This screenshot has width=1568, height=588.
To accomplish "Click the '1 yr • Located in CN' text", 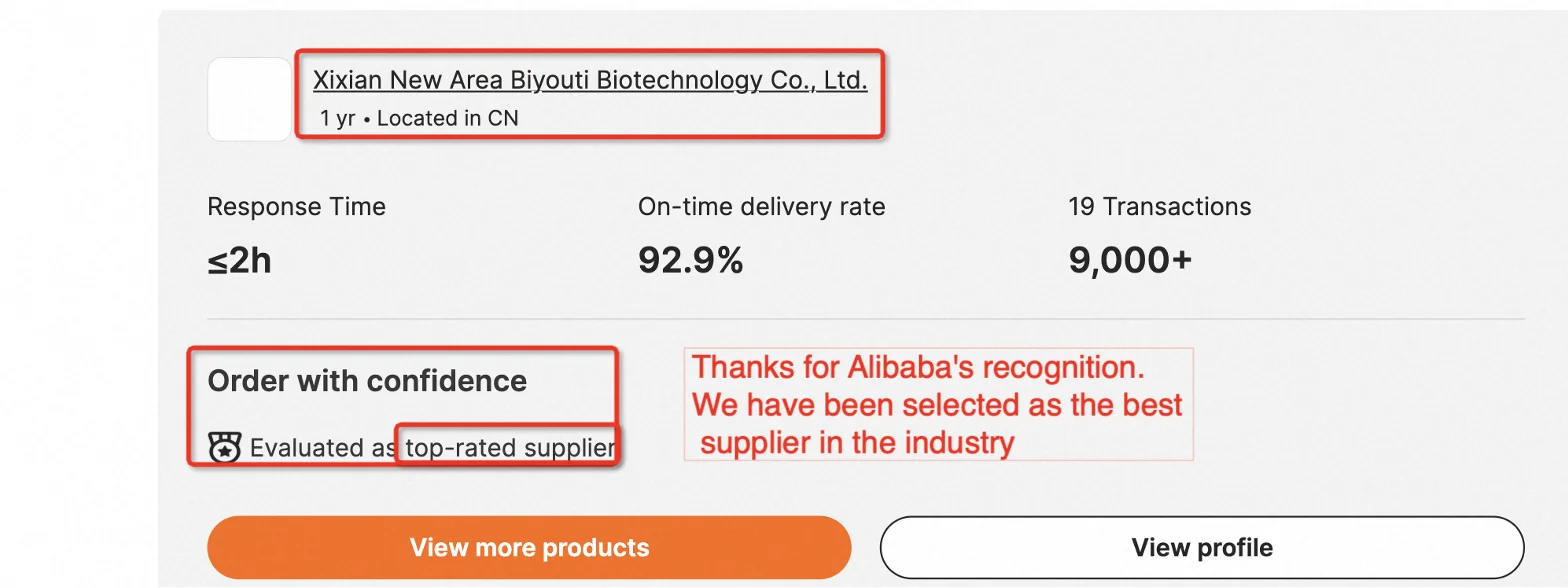I will coord(419,118).
